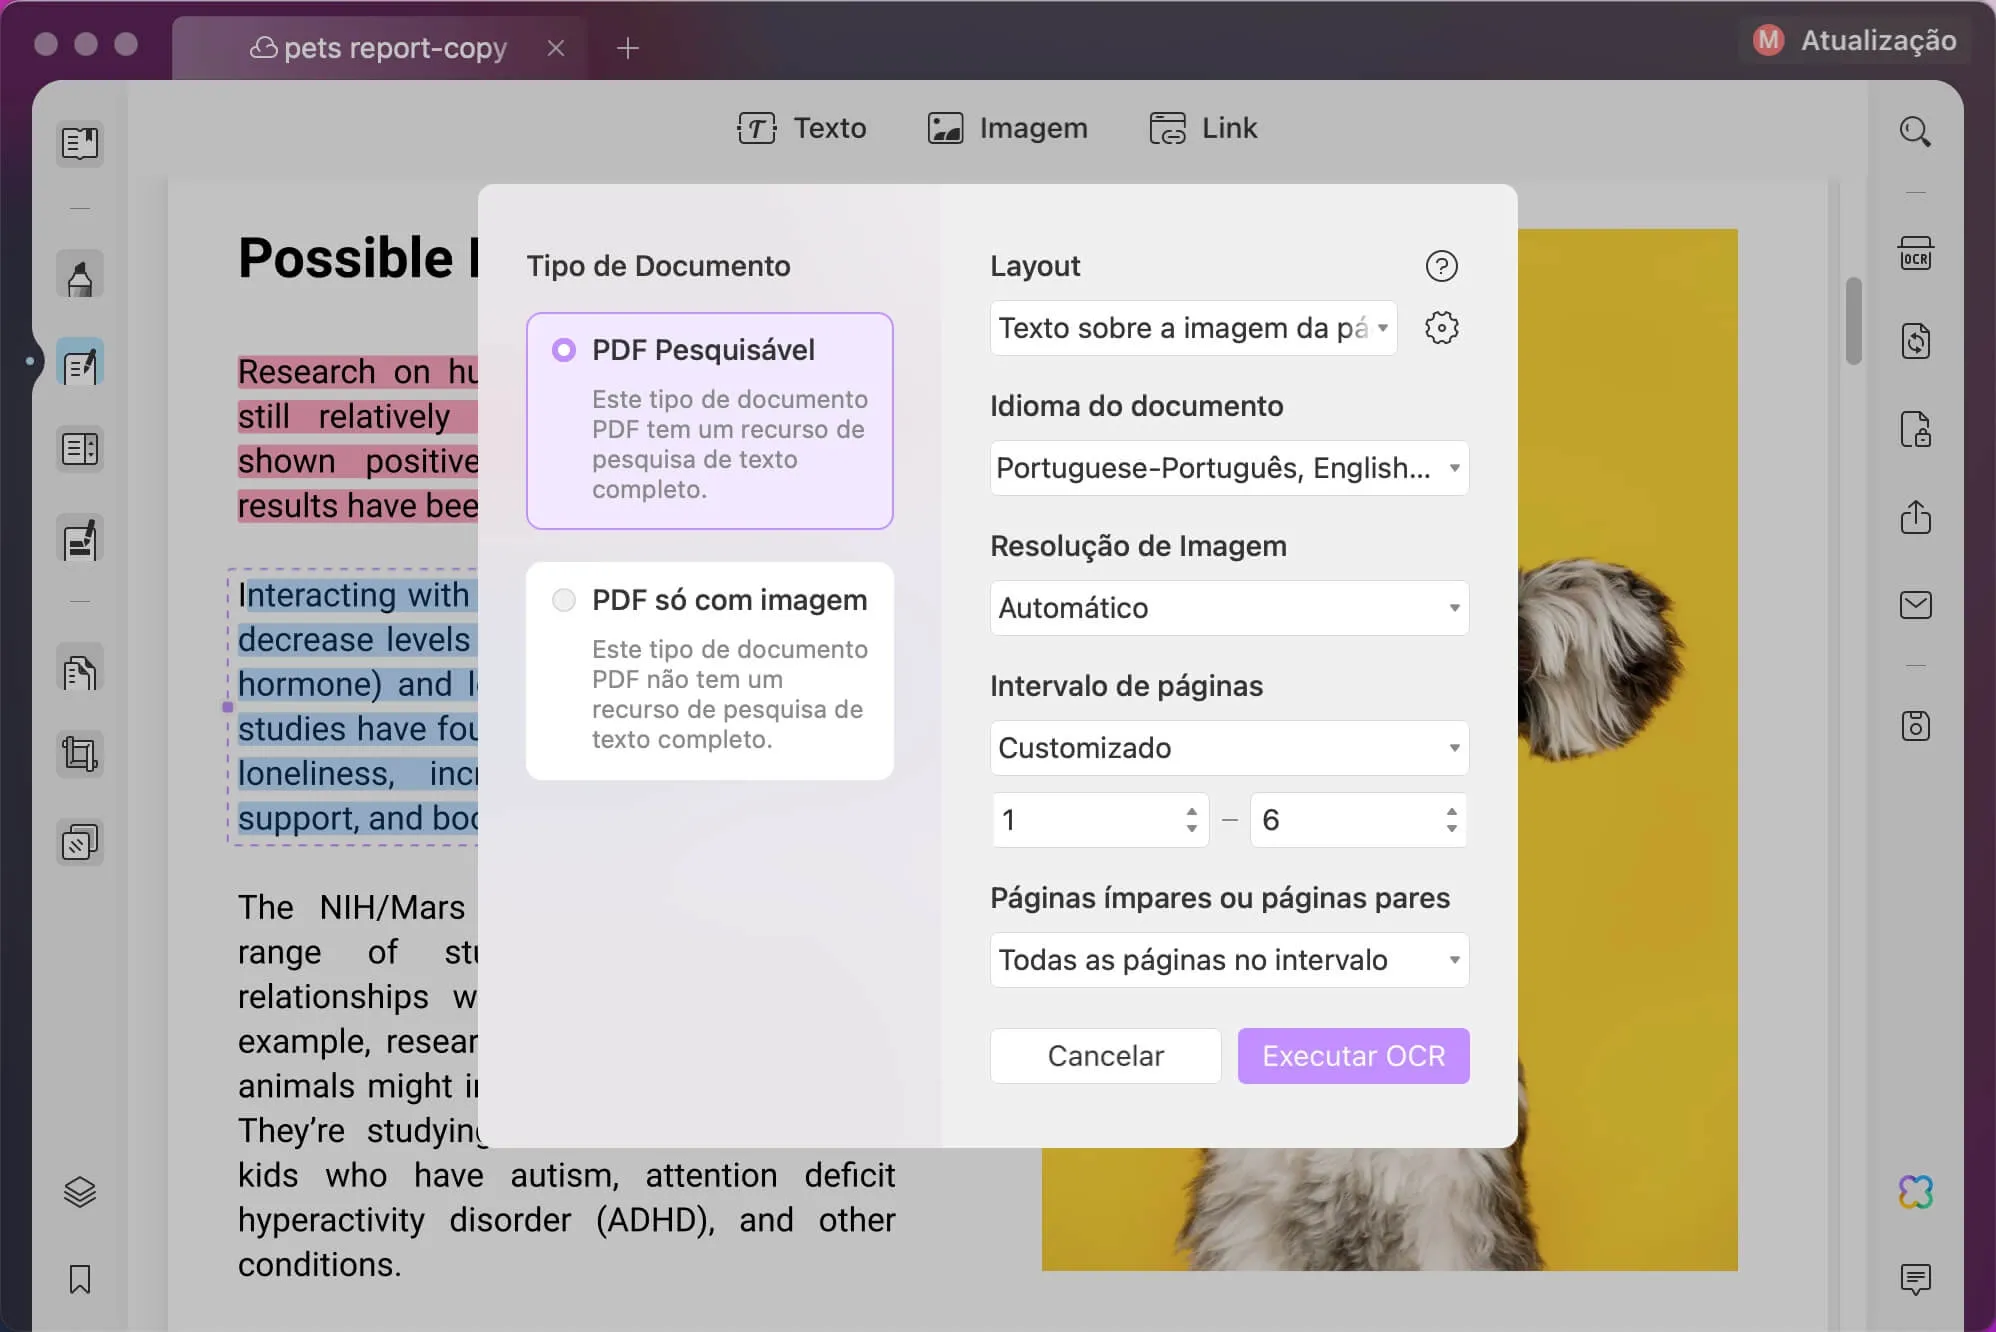Cancel the OCR dialog
Screen dimensions: 1996x1332
coord(1105,1055)
